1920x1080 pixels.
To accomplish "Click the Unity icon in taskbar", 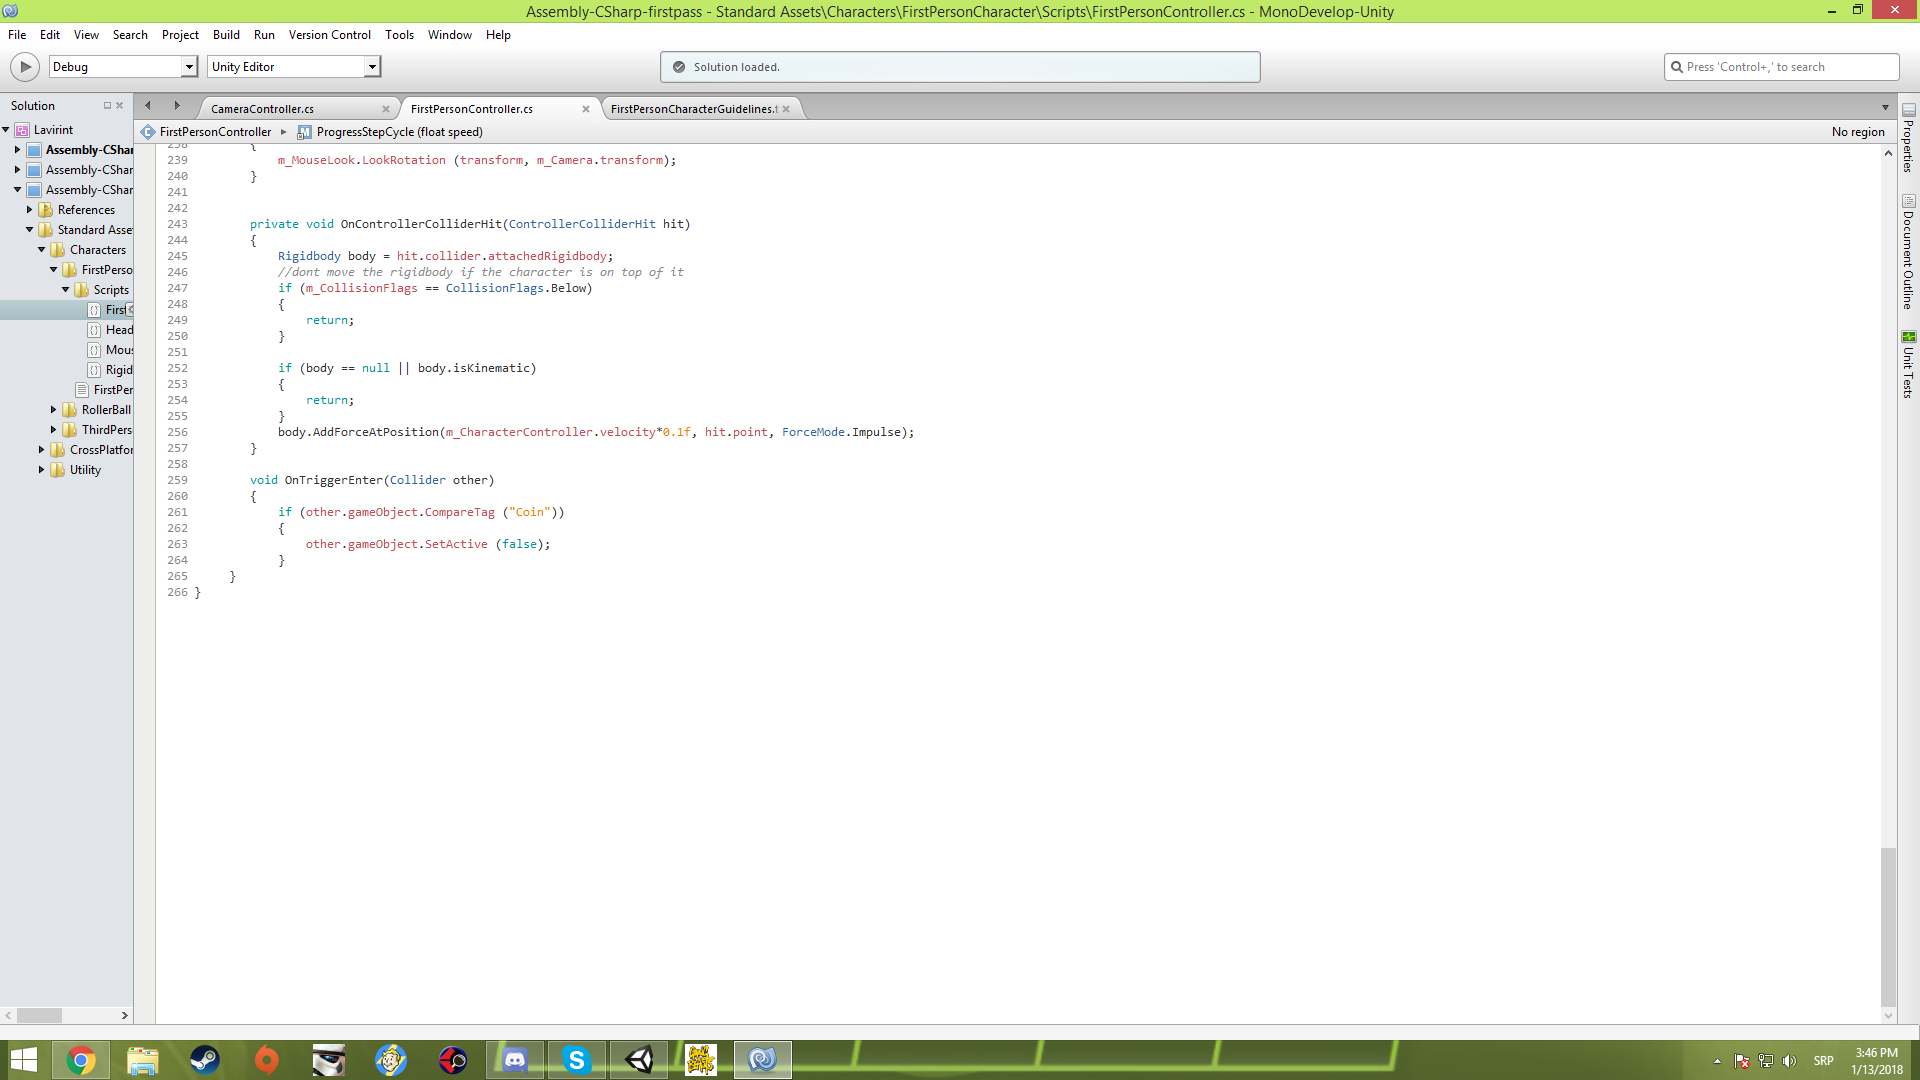I will (x=639, y=1060).
